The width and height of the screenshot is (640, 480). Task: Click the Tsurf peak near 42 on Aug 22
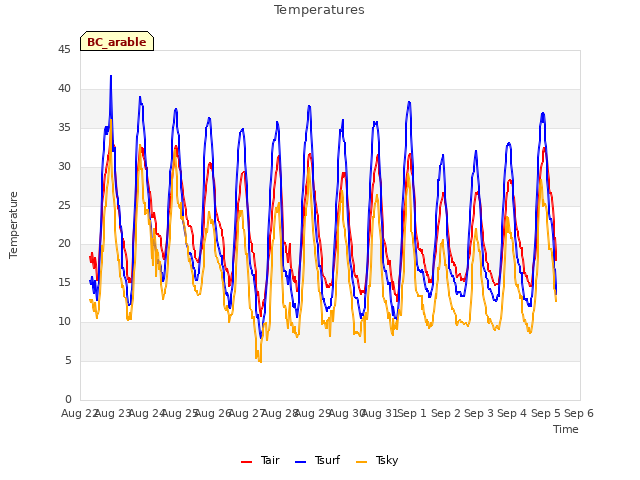(111, 76)
